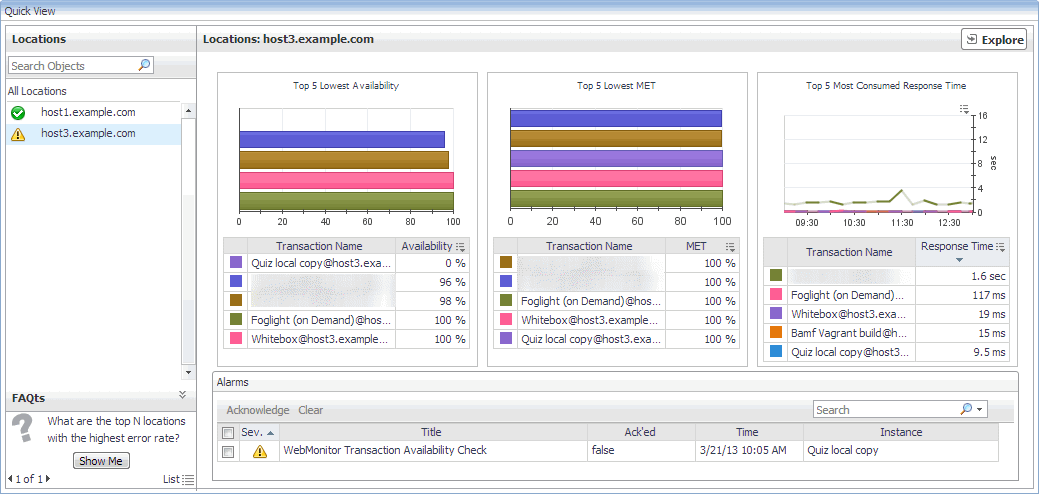The height and width of the screenshot is (494, 1039).
Task: Select host1.example.com in the Locations list
Action: [x=88, y=113]
